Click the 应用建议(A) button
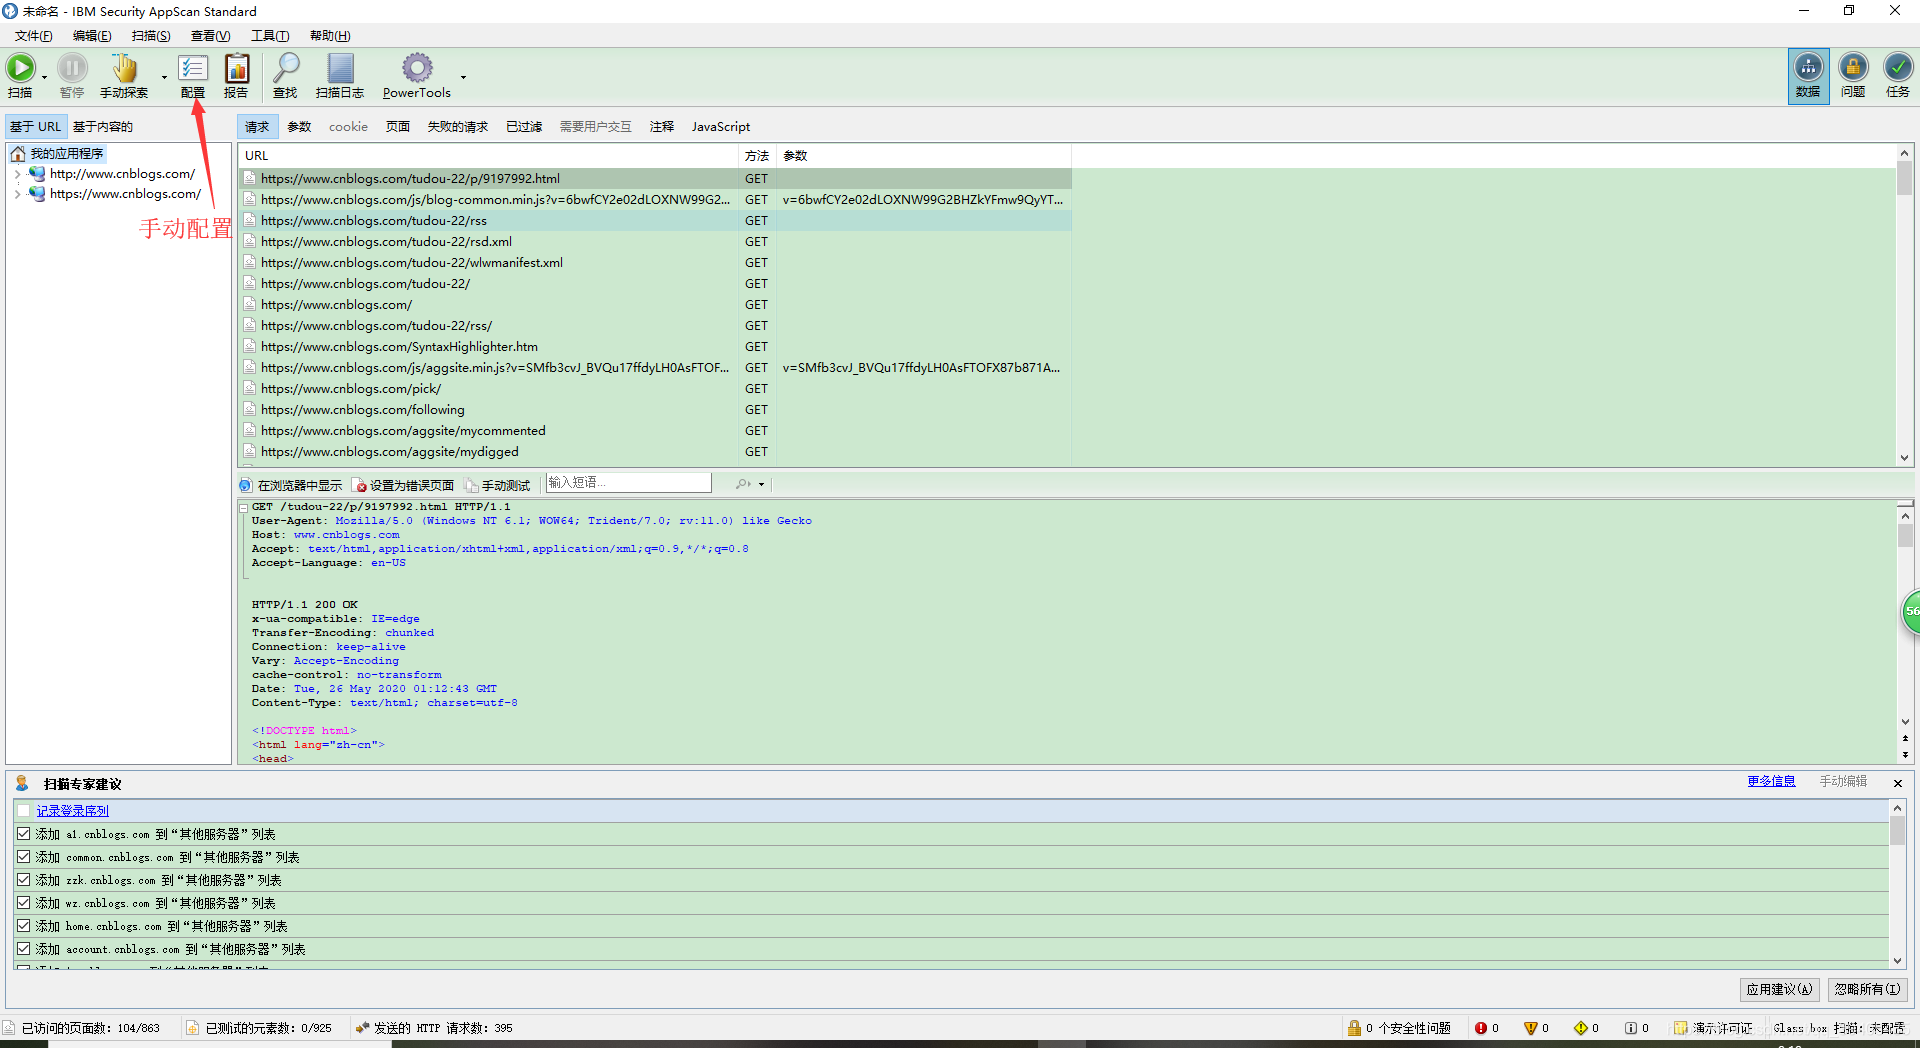Viewport: 1920px width, 1048px height. pos(1779,989)
